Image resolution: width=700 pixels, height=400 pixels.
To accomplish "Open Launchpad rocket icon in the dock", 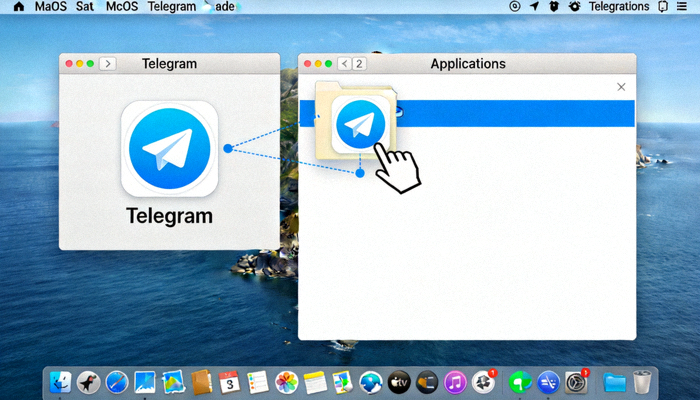I will coord(88,383).
